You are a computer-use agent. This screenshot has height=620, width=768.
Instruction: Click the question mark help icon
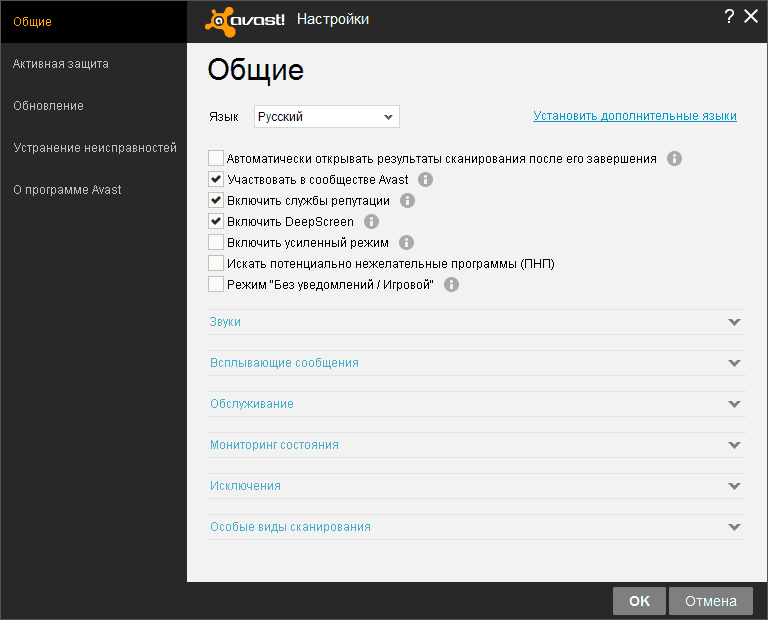click(729, 17)
